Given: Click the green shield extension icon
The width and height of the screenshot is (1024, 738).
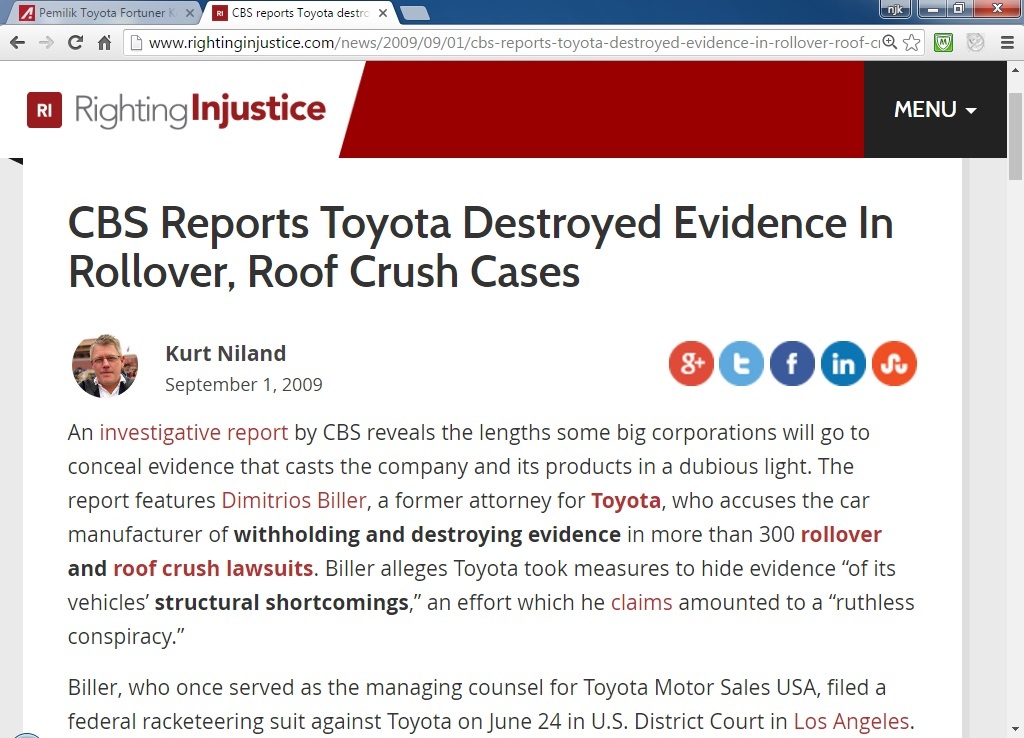Looking at the screenshot, I should 944,43.
